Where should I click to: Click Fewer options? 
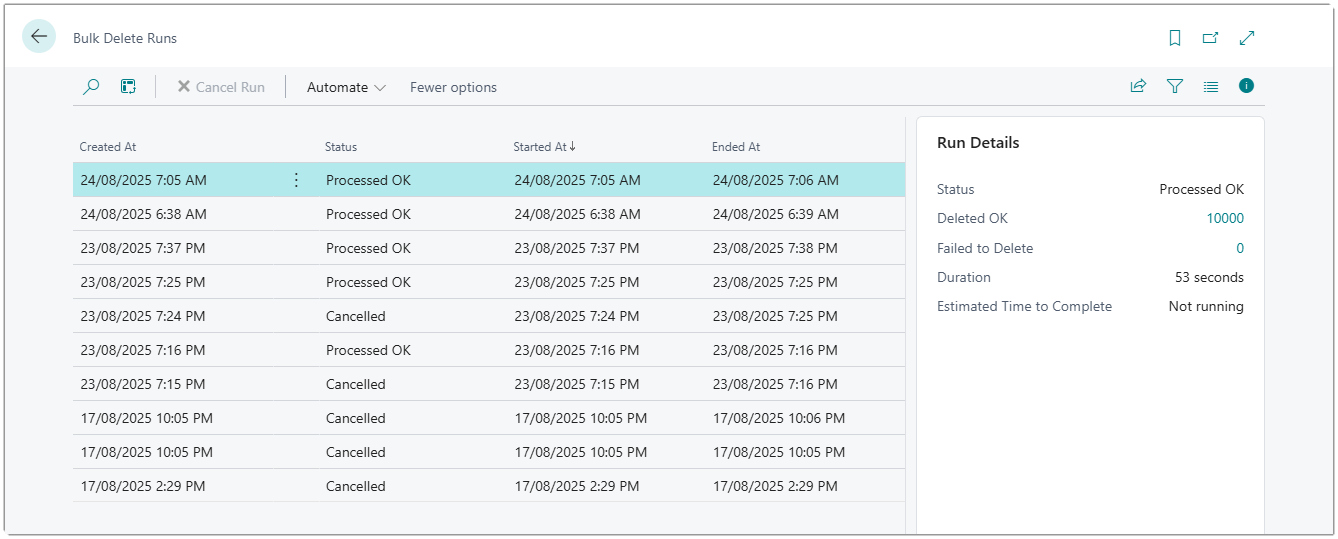[453, 87]
